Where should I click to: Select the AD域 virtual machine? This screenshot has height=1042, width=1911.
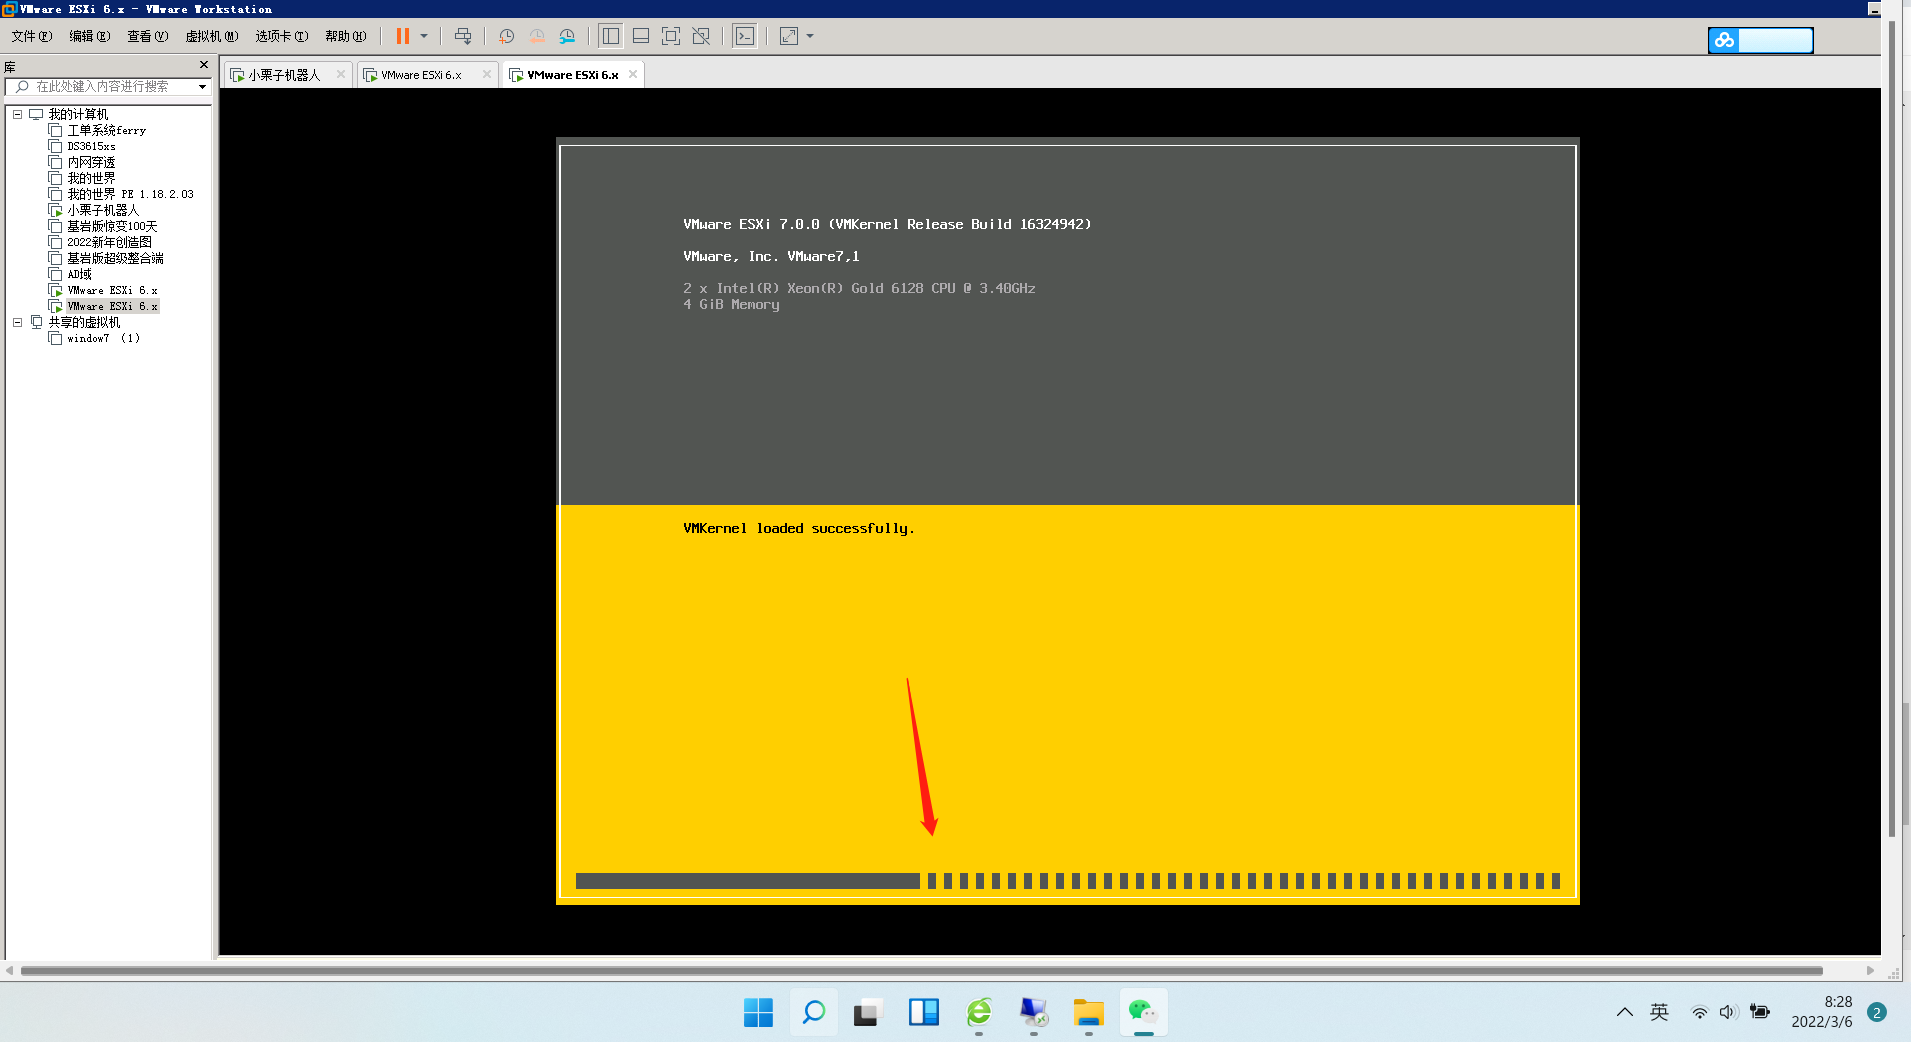(x=79, y=274)
